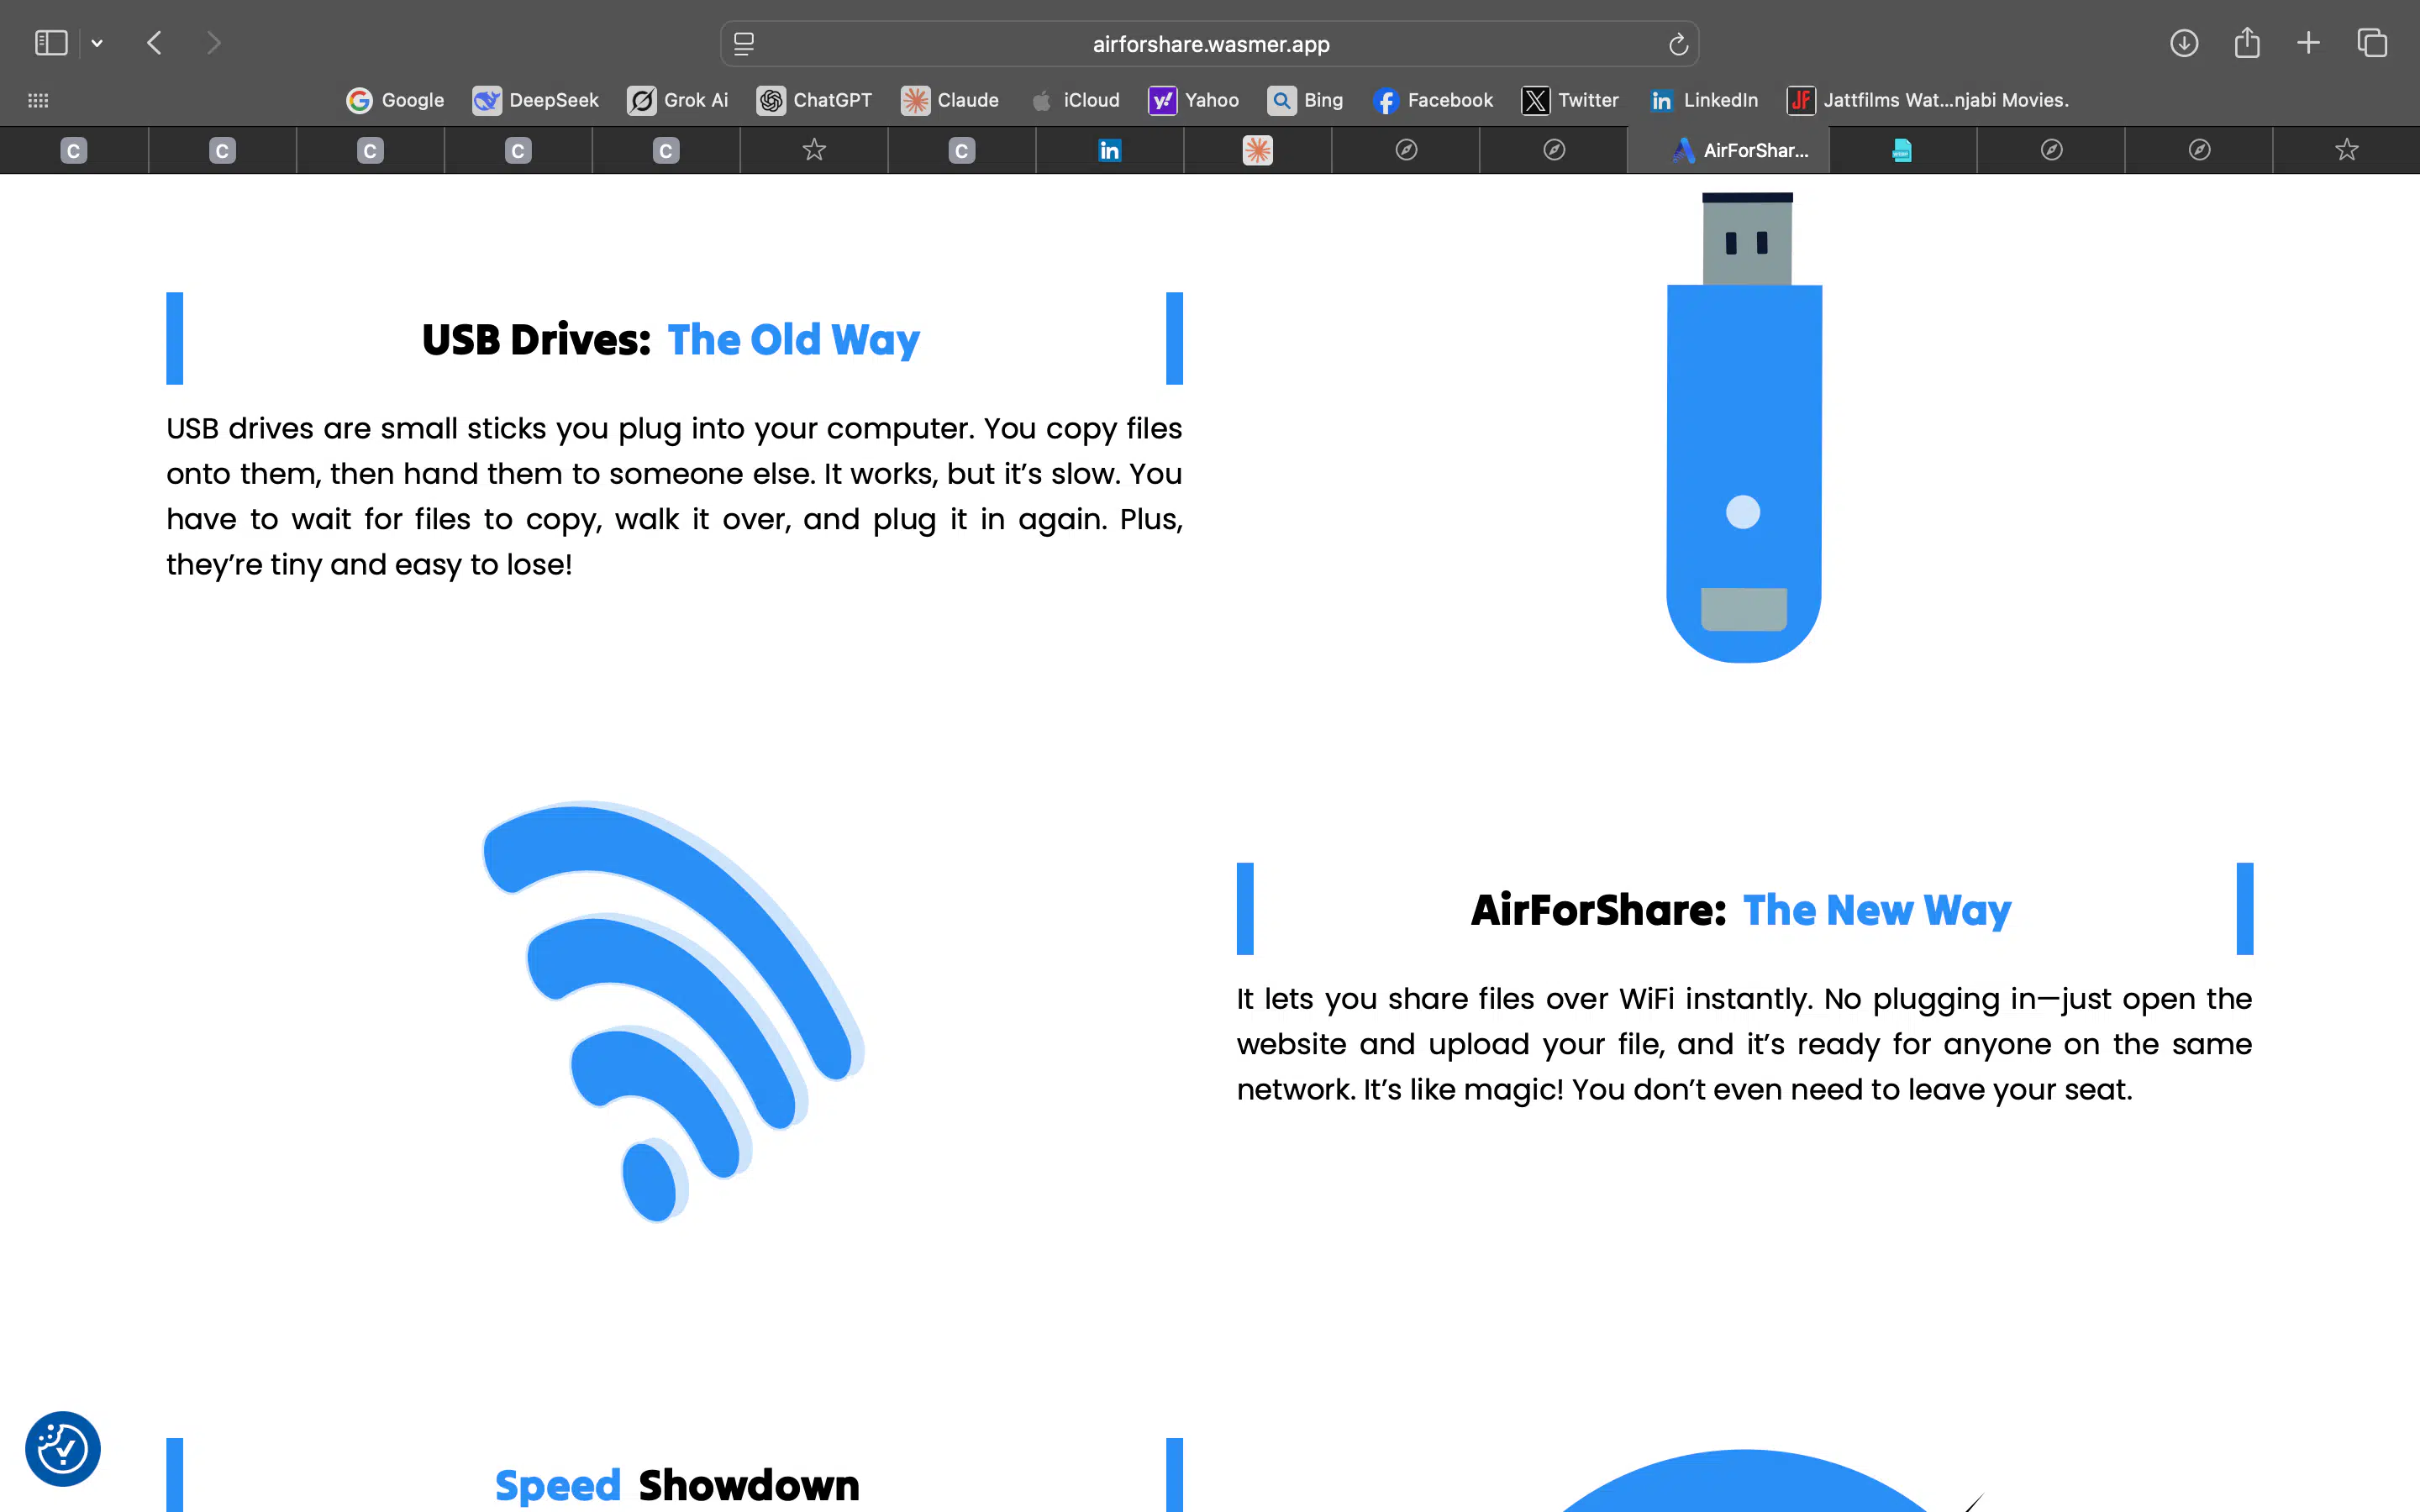Open the Twitter bookmark
This screenshot has height=1512, width=2420.
click(1569, 100)
